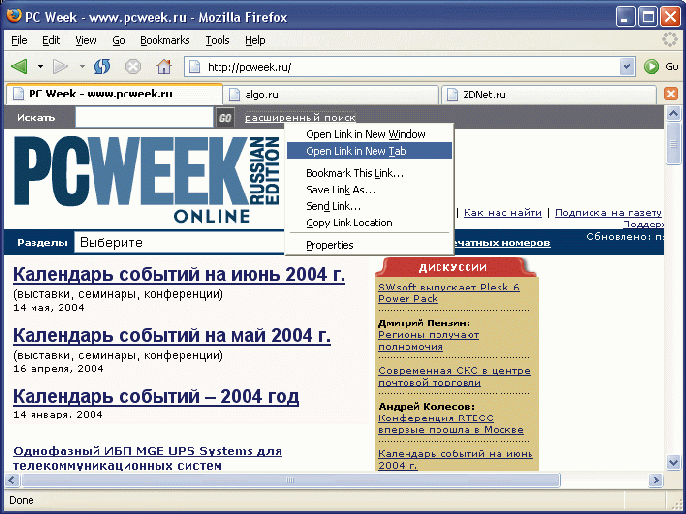
Task: Close the current tab with orange X
Action: click(x=671, y=94)
